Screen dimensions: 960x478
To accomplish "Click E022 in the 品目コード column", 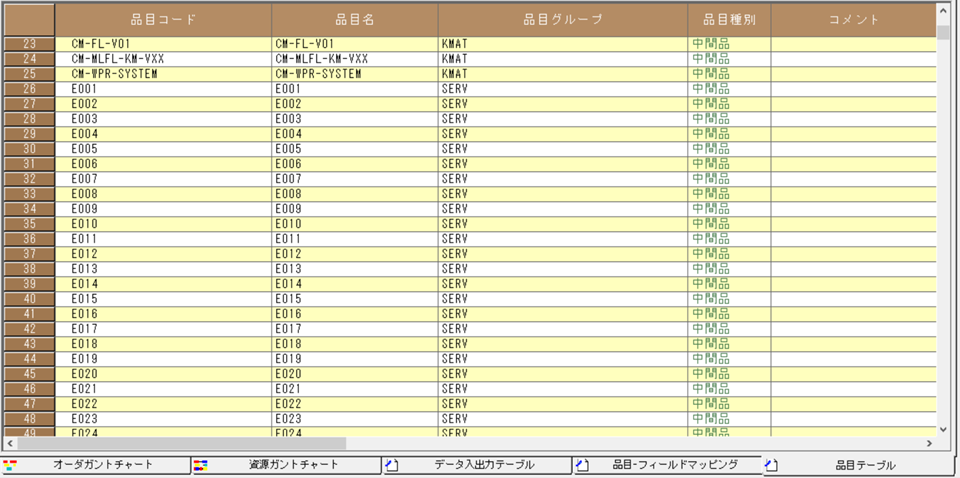I will [x=163, y=404].
